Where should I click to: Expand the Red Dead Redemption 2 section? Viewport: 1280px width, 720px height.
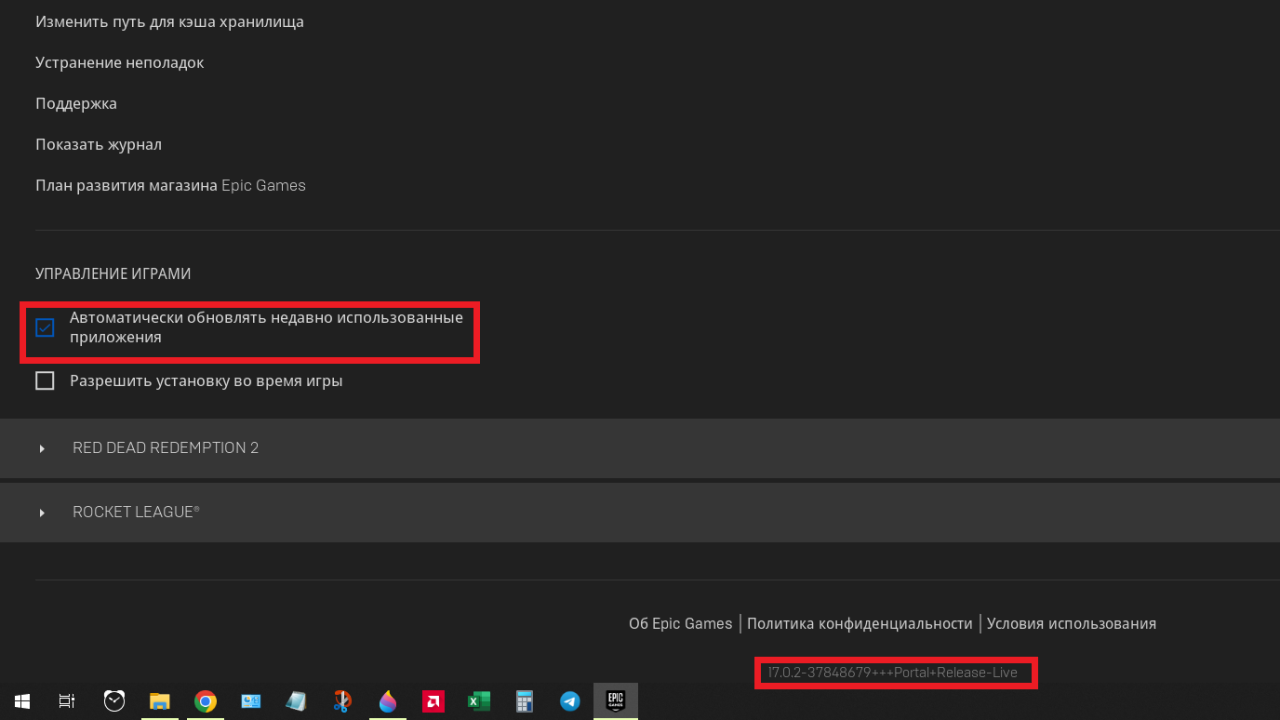click(640, 448)
